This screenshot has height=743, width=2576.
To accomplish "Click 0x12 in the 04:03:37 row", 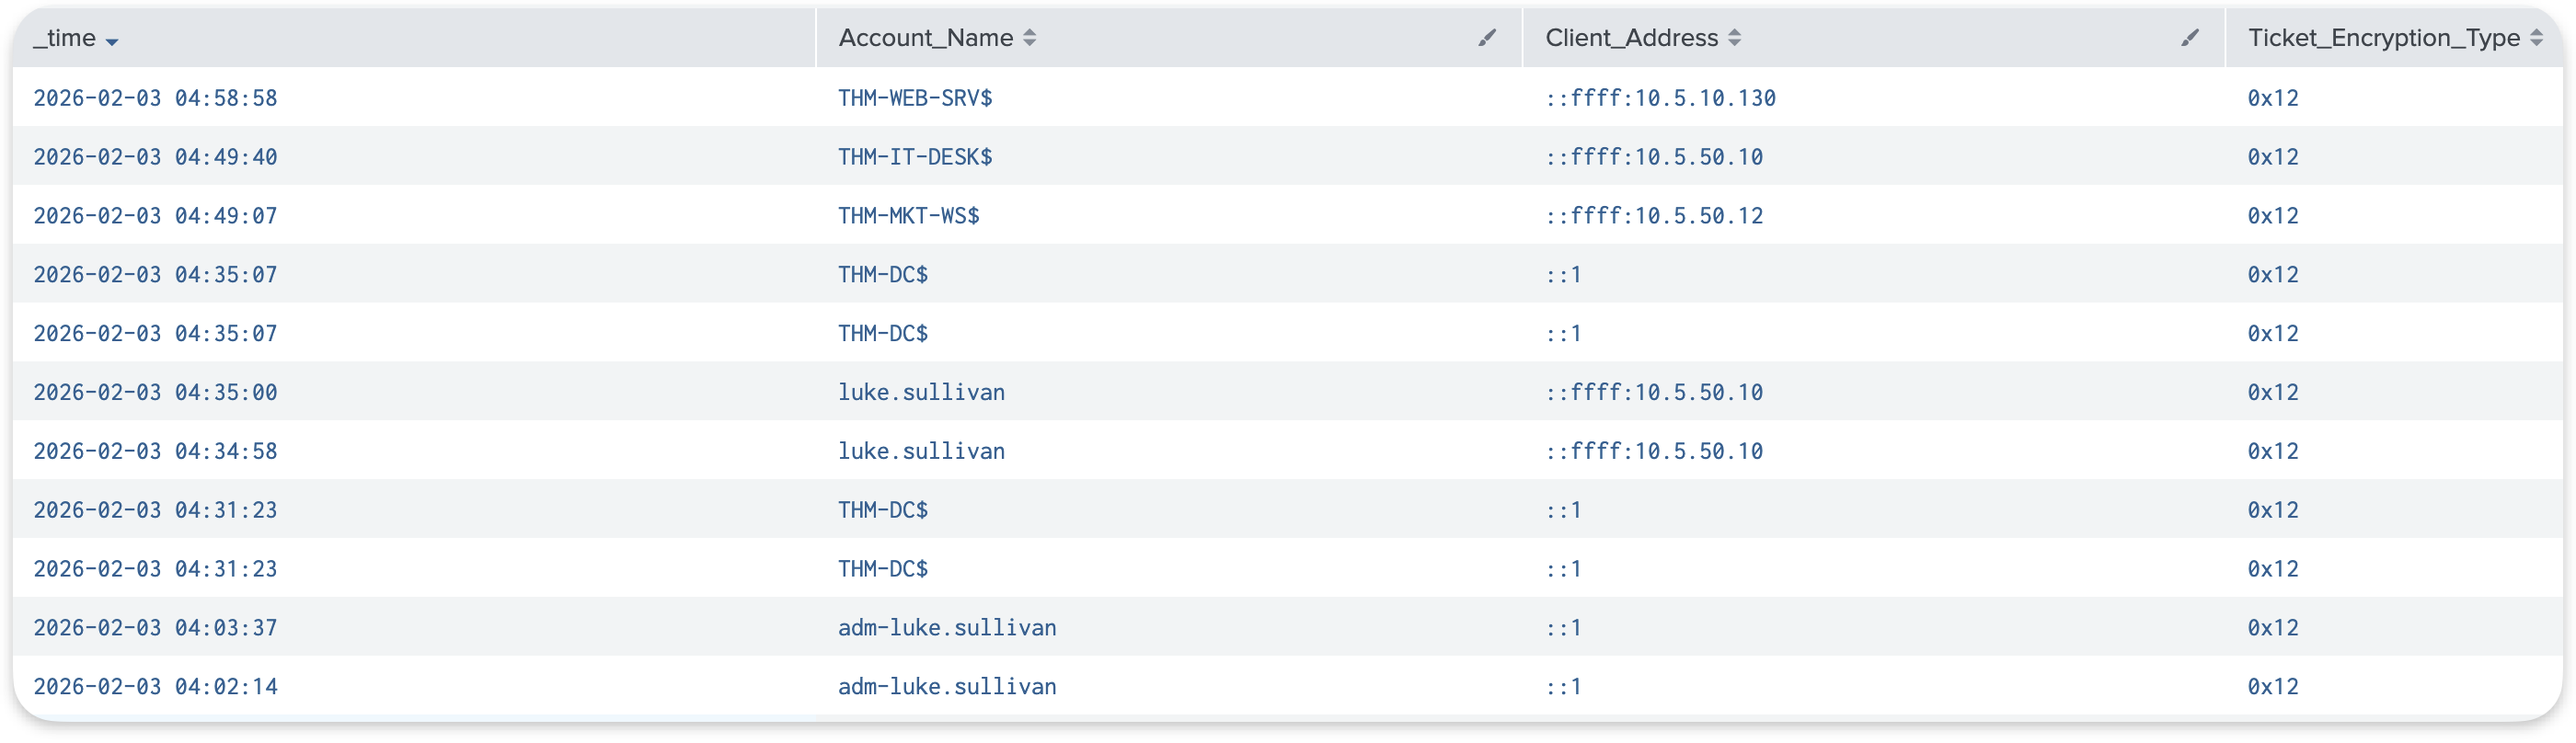I will point(2273,628).
